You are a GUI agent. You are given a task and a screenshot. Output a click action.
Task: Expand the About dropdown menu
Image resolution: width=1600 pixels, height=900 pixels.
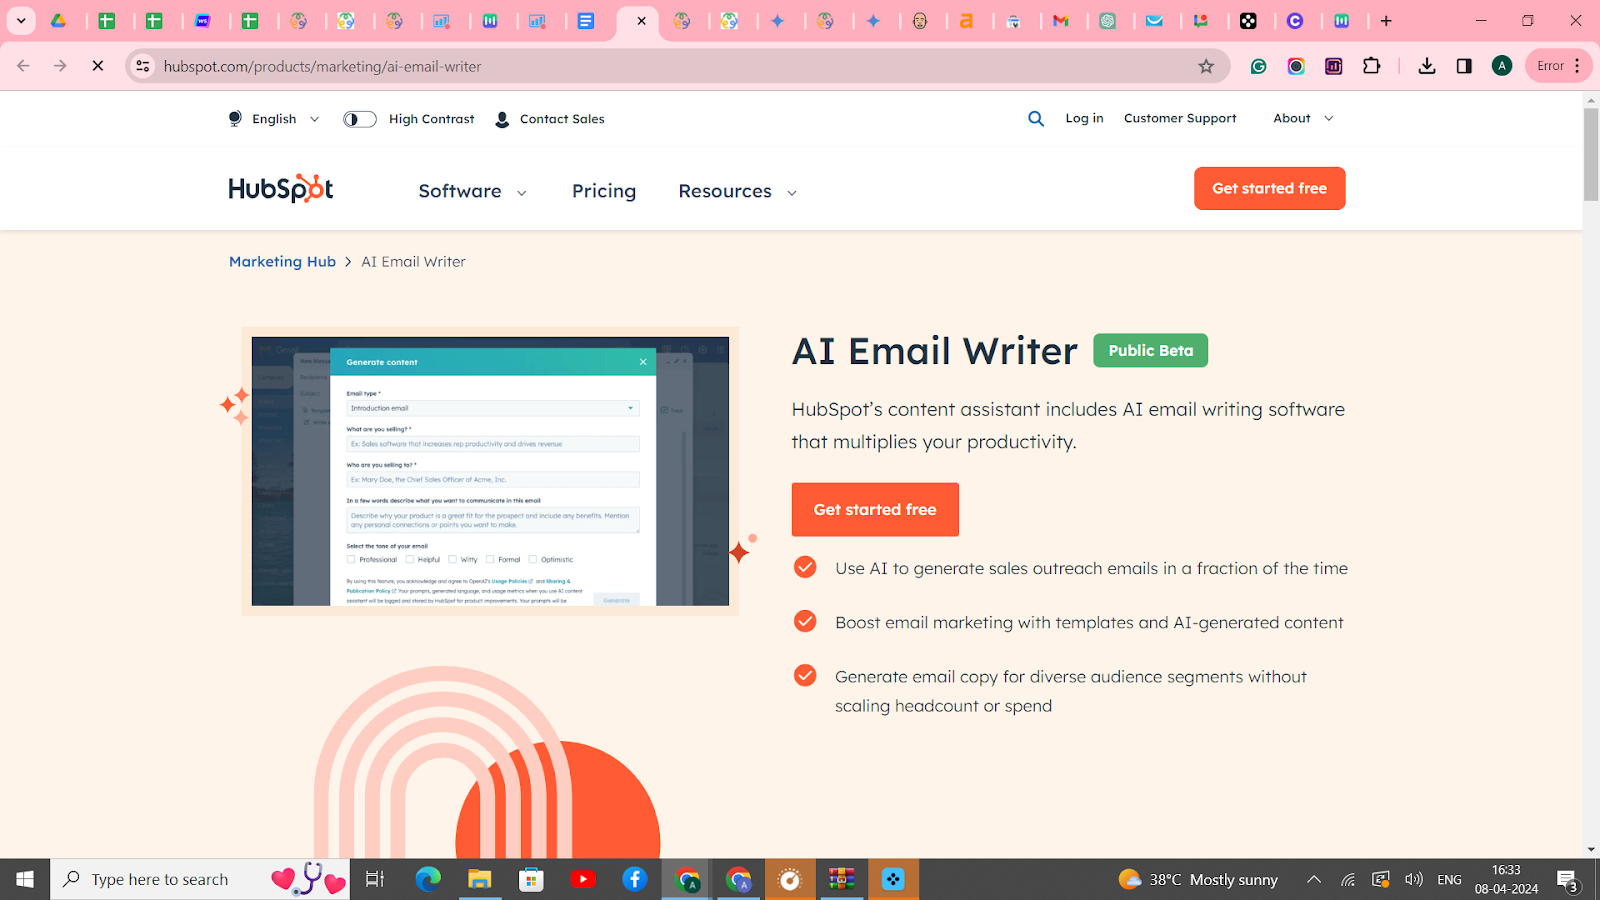coord(1303,118)
